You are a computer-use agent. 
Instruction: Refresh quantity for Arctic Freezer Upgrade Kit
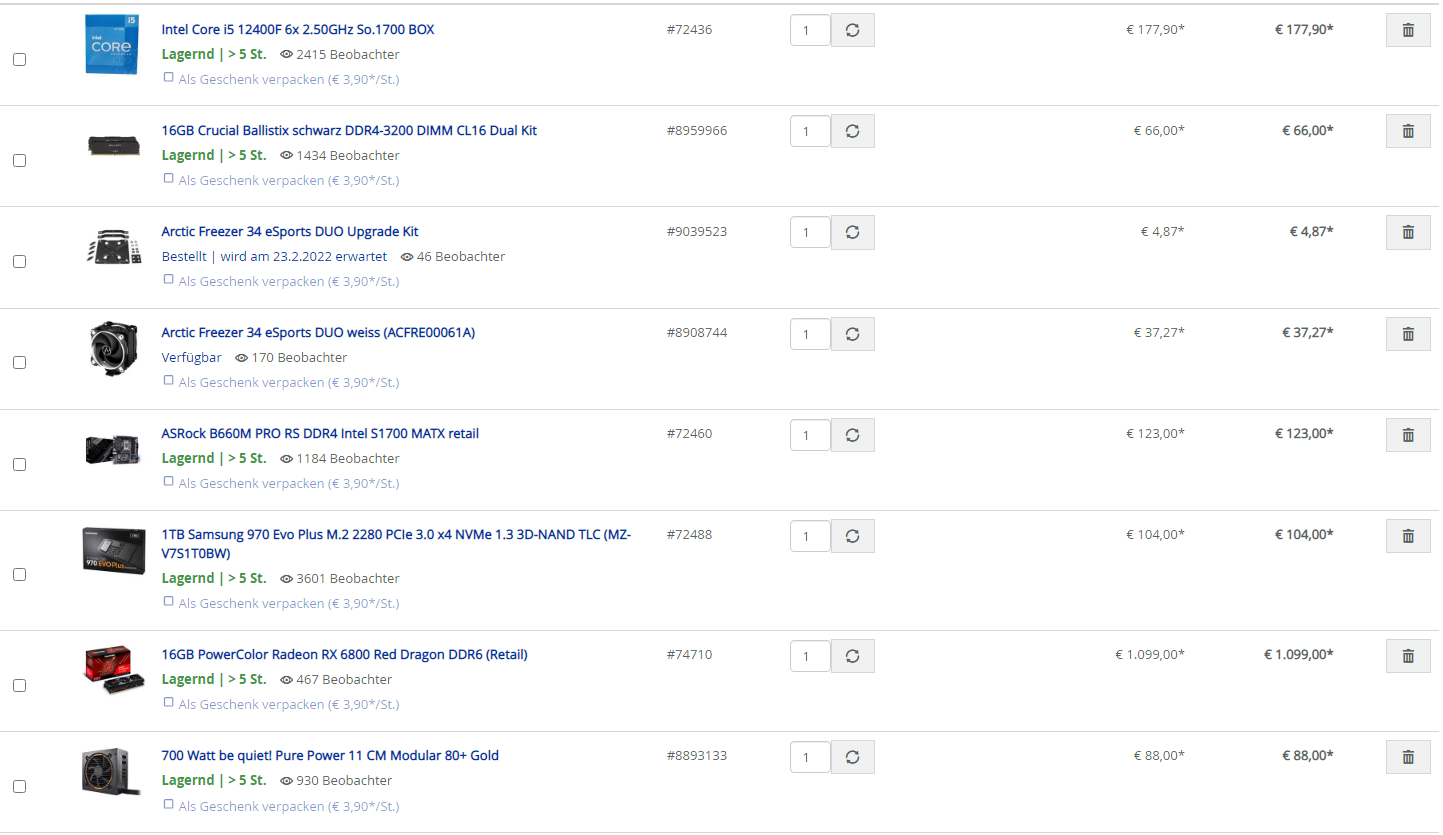coord(853,232)
